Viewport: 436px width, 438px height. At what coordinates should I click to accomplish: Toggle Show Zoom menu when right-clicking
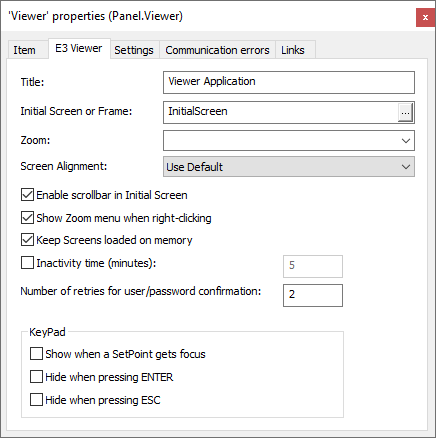tap(27, 218)
